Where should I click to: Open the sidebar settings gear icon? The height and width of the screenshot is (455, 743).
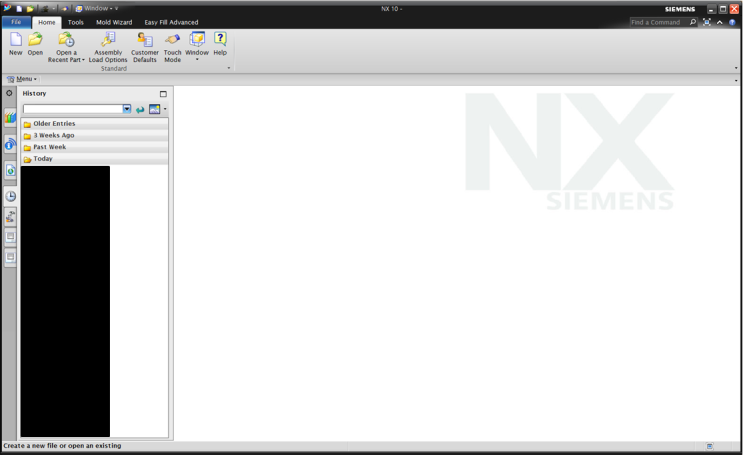pos(9,93)
